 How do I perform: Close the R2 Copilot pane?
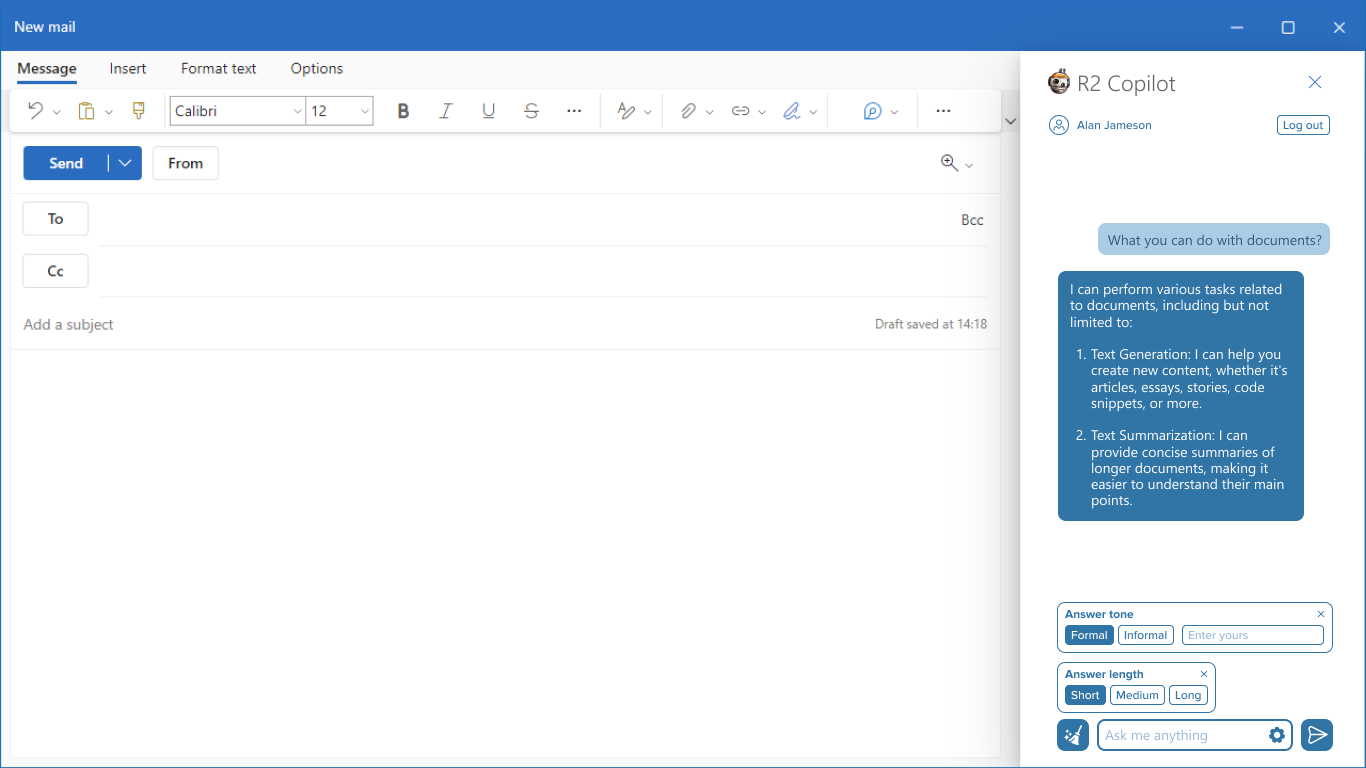[1315, 82]
